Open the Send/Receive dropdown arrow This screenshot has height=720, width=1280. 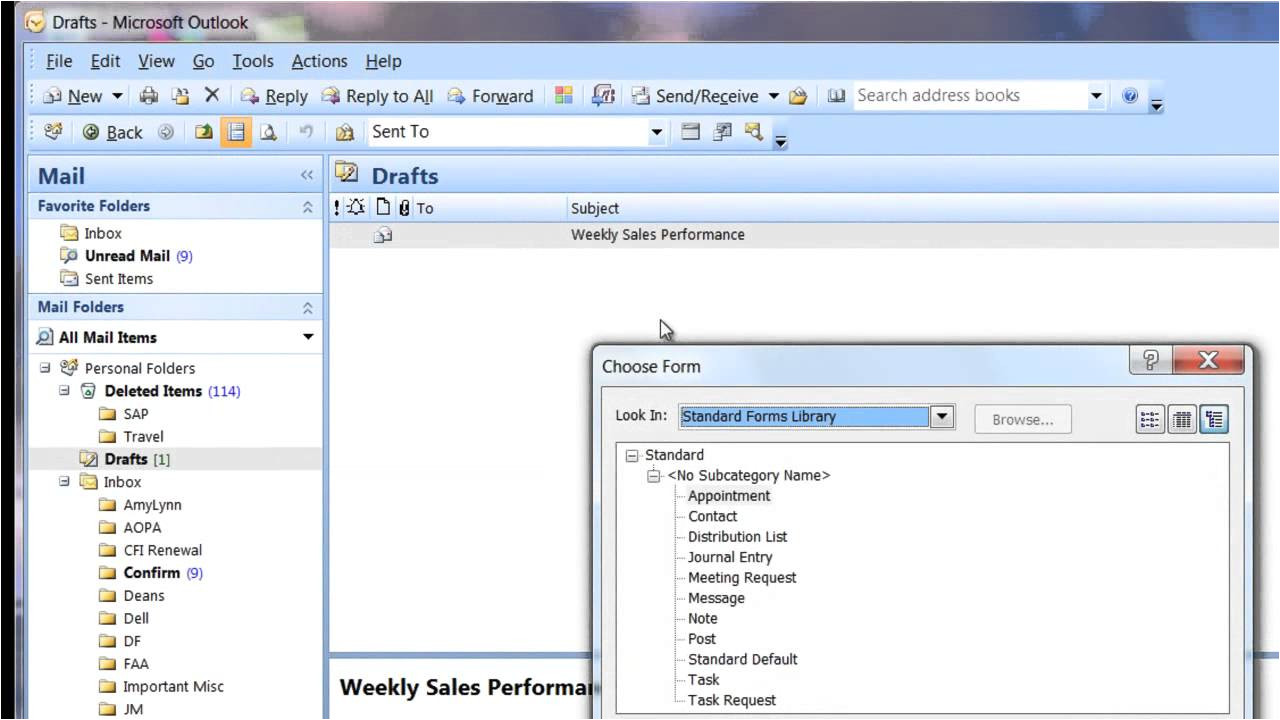point(773,96)
